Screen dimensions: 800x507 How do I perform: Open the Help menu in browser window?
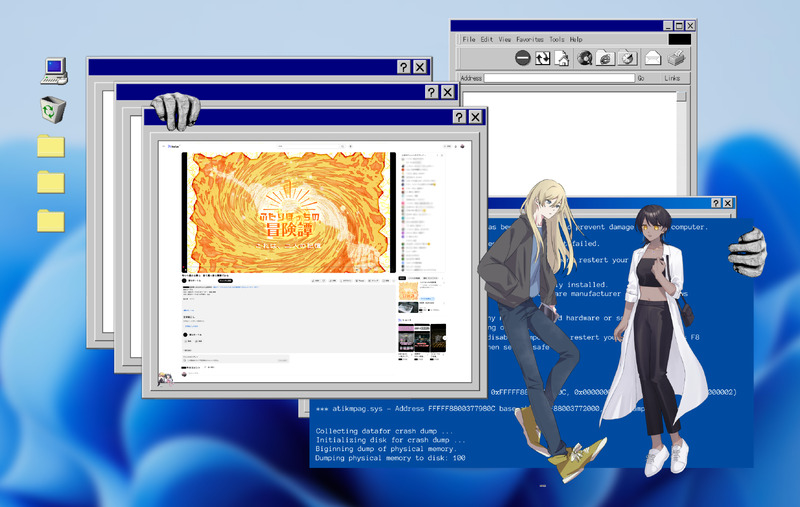click(576, 39)
